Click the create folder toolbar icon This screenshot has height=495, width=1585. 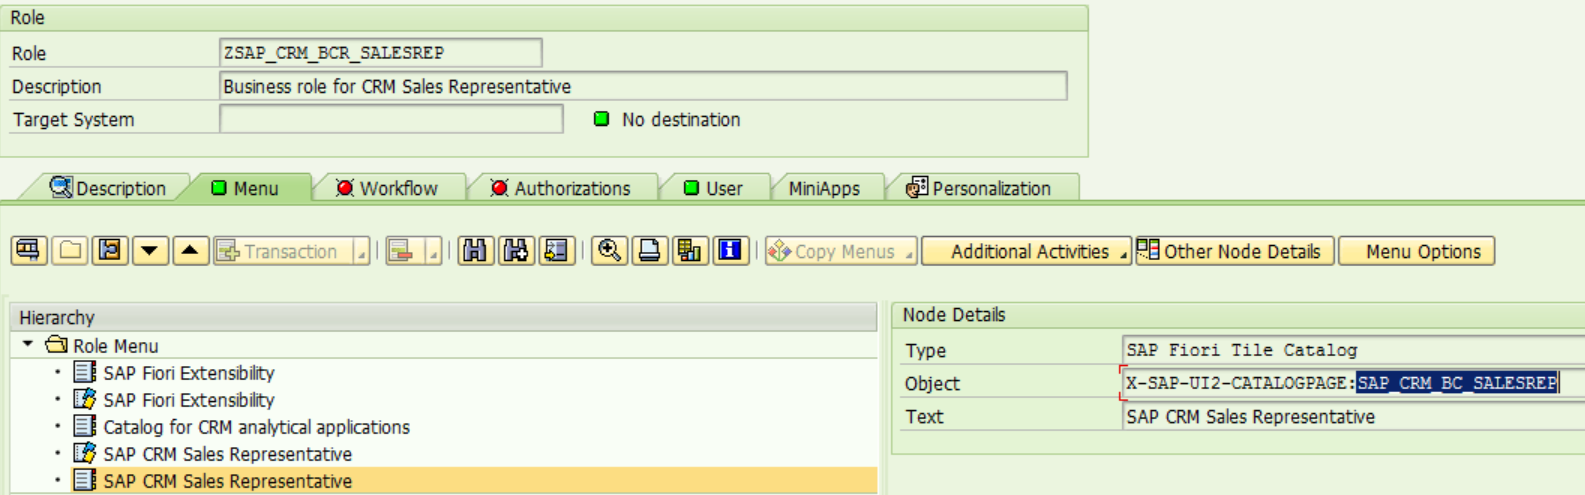click(70, 251)
